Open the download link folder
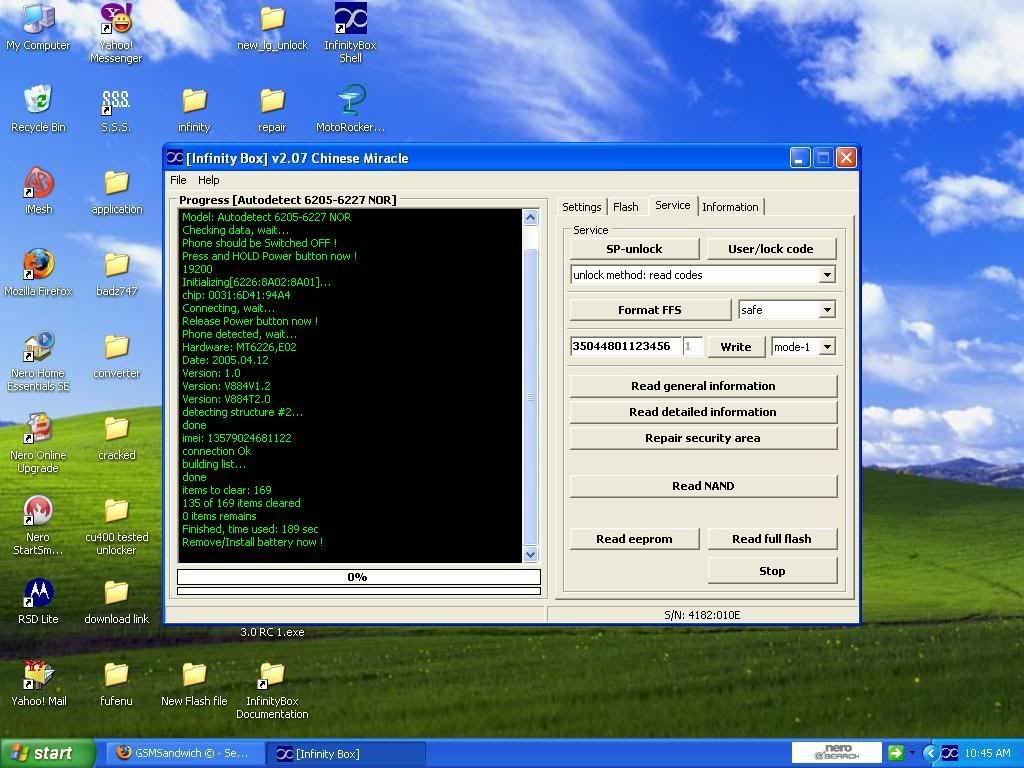The height and width of the screenshot is (768, 1024). pos(116,601)
